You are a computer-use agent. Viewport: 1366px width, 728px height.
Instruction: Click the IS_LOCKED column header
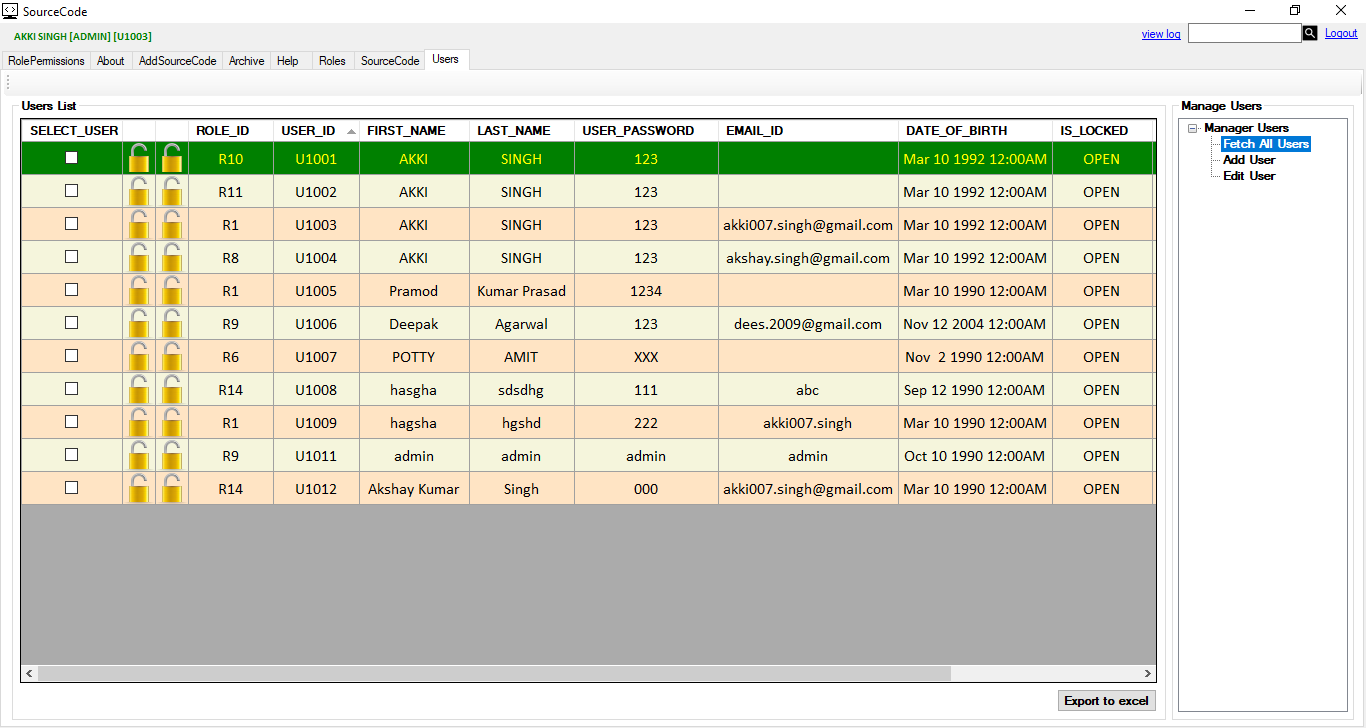[1102, 131]
